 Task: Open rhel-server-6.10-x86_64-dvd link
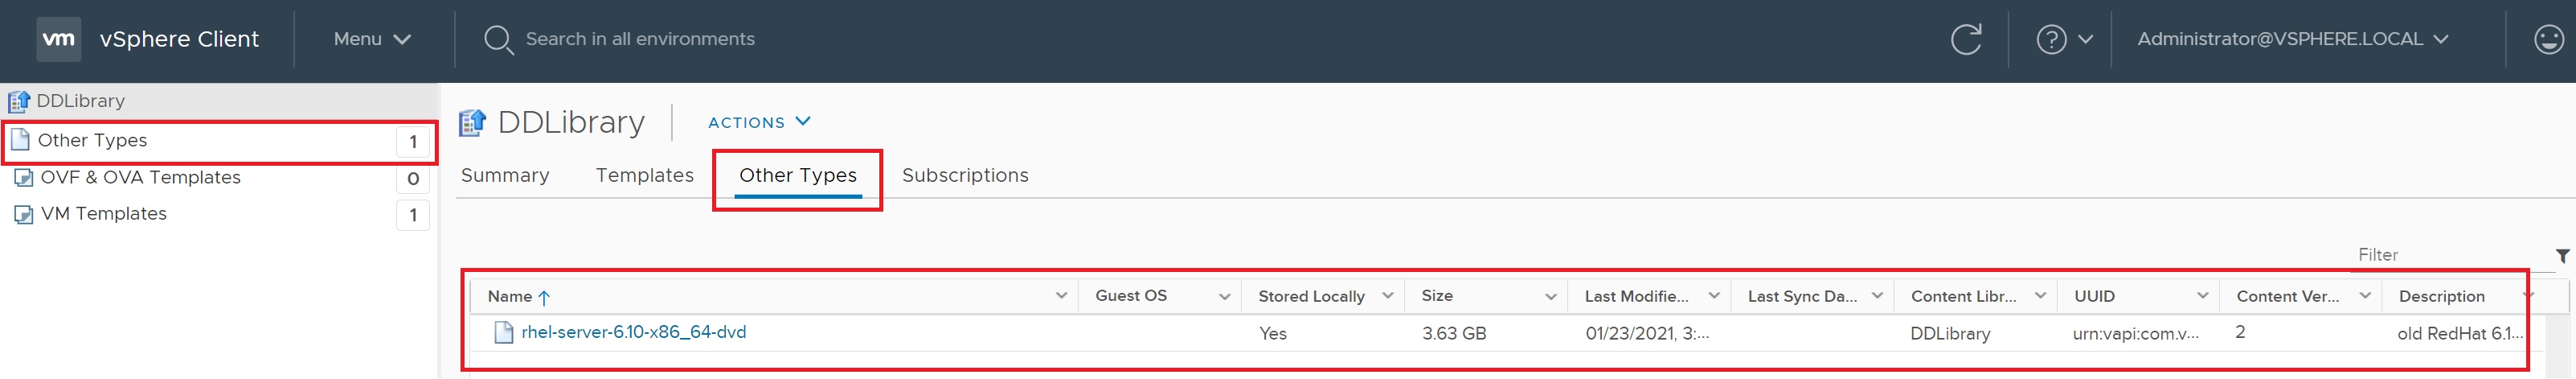[633, 333]
